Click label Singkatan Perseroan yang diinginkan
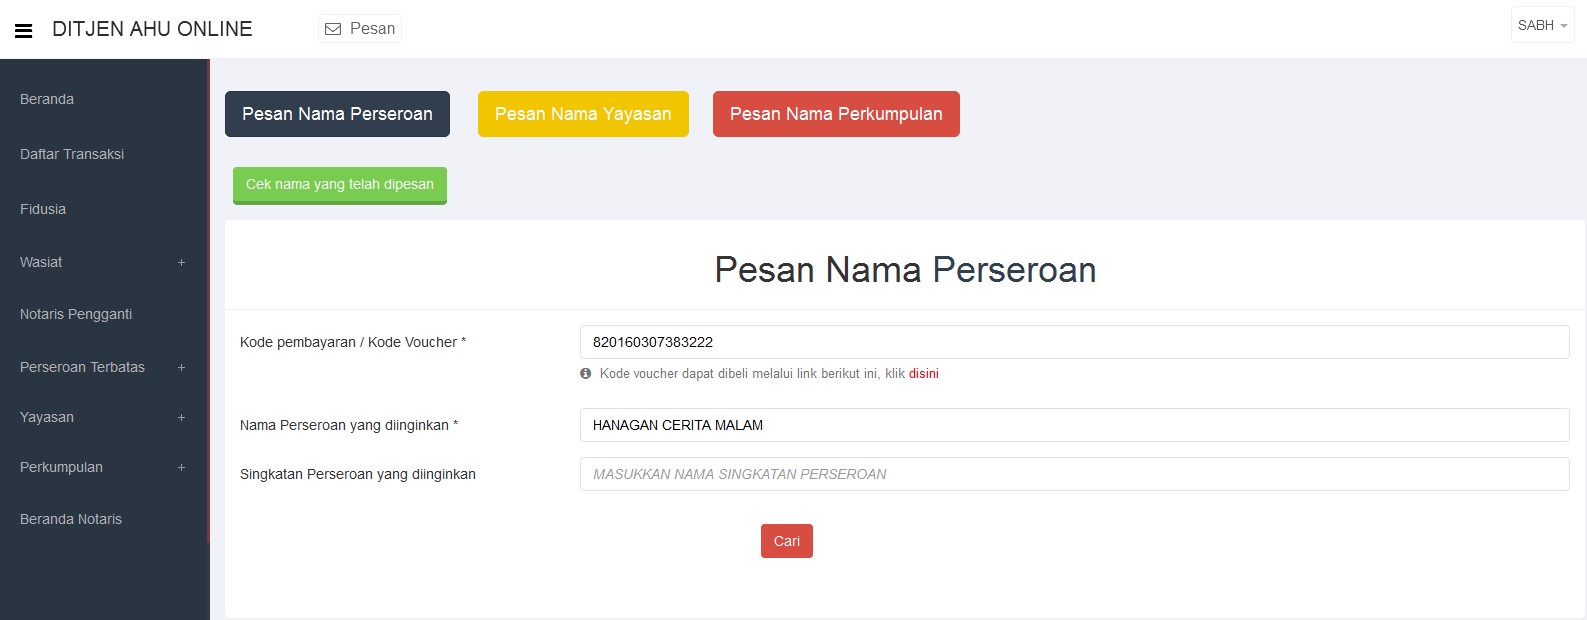Image resolution: width=1587 pixels, height=620 pixels. coord(358,474)
